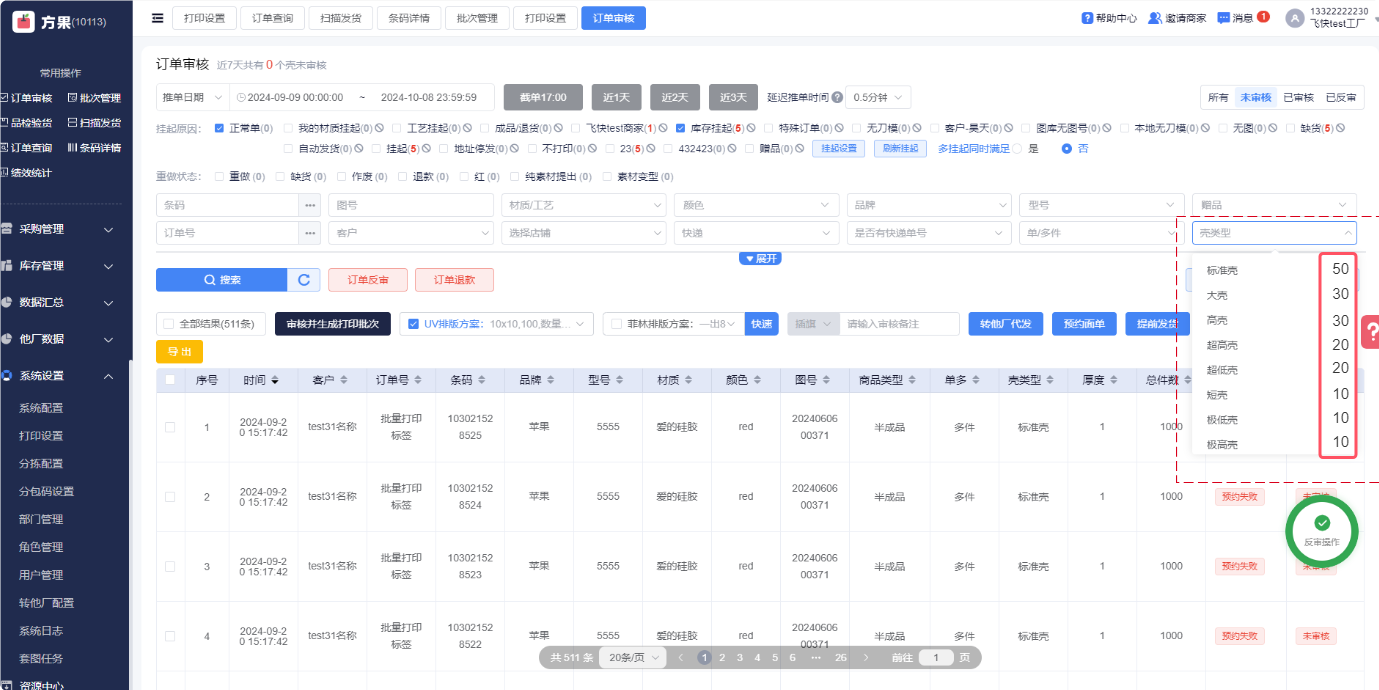Click the 审核并生成打印批次 button

332,324
